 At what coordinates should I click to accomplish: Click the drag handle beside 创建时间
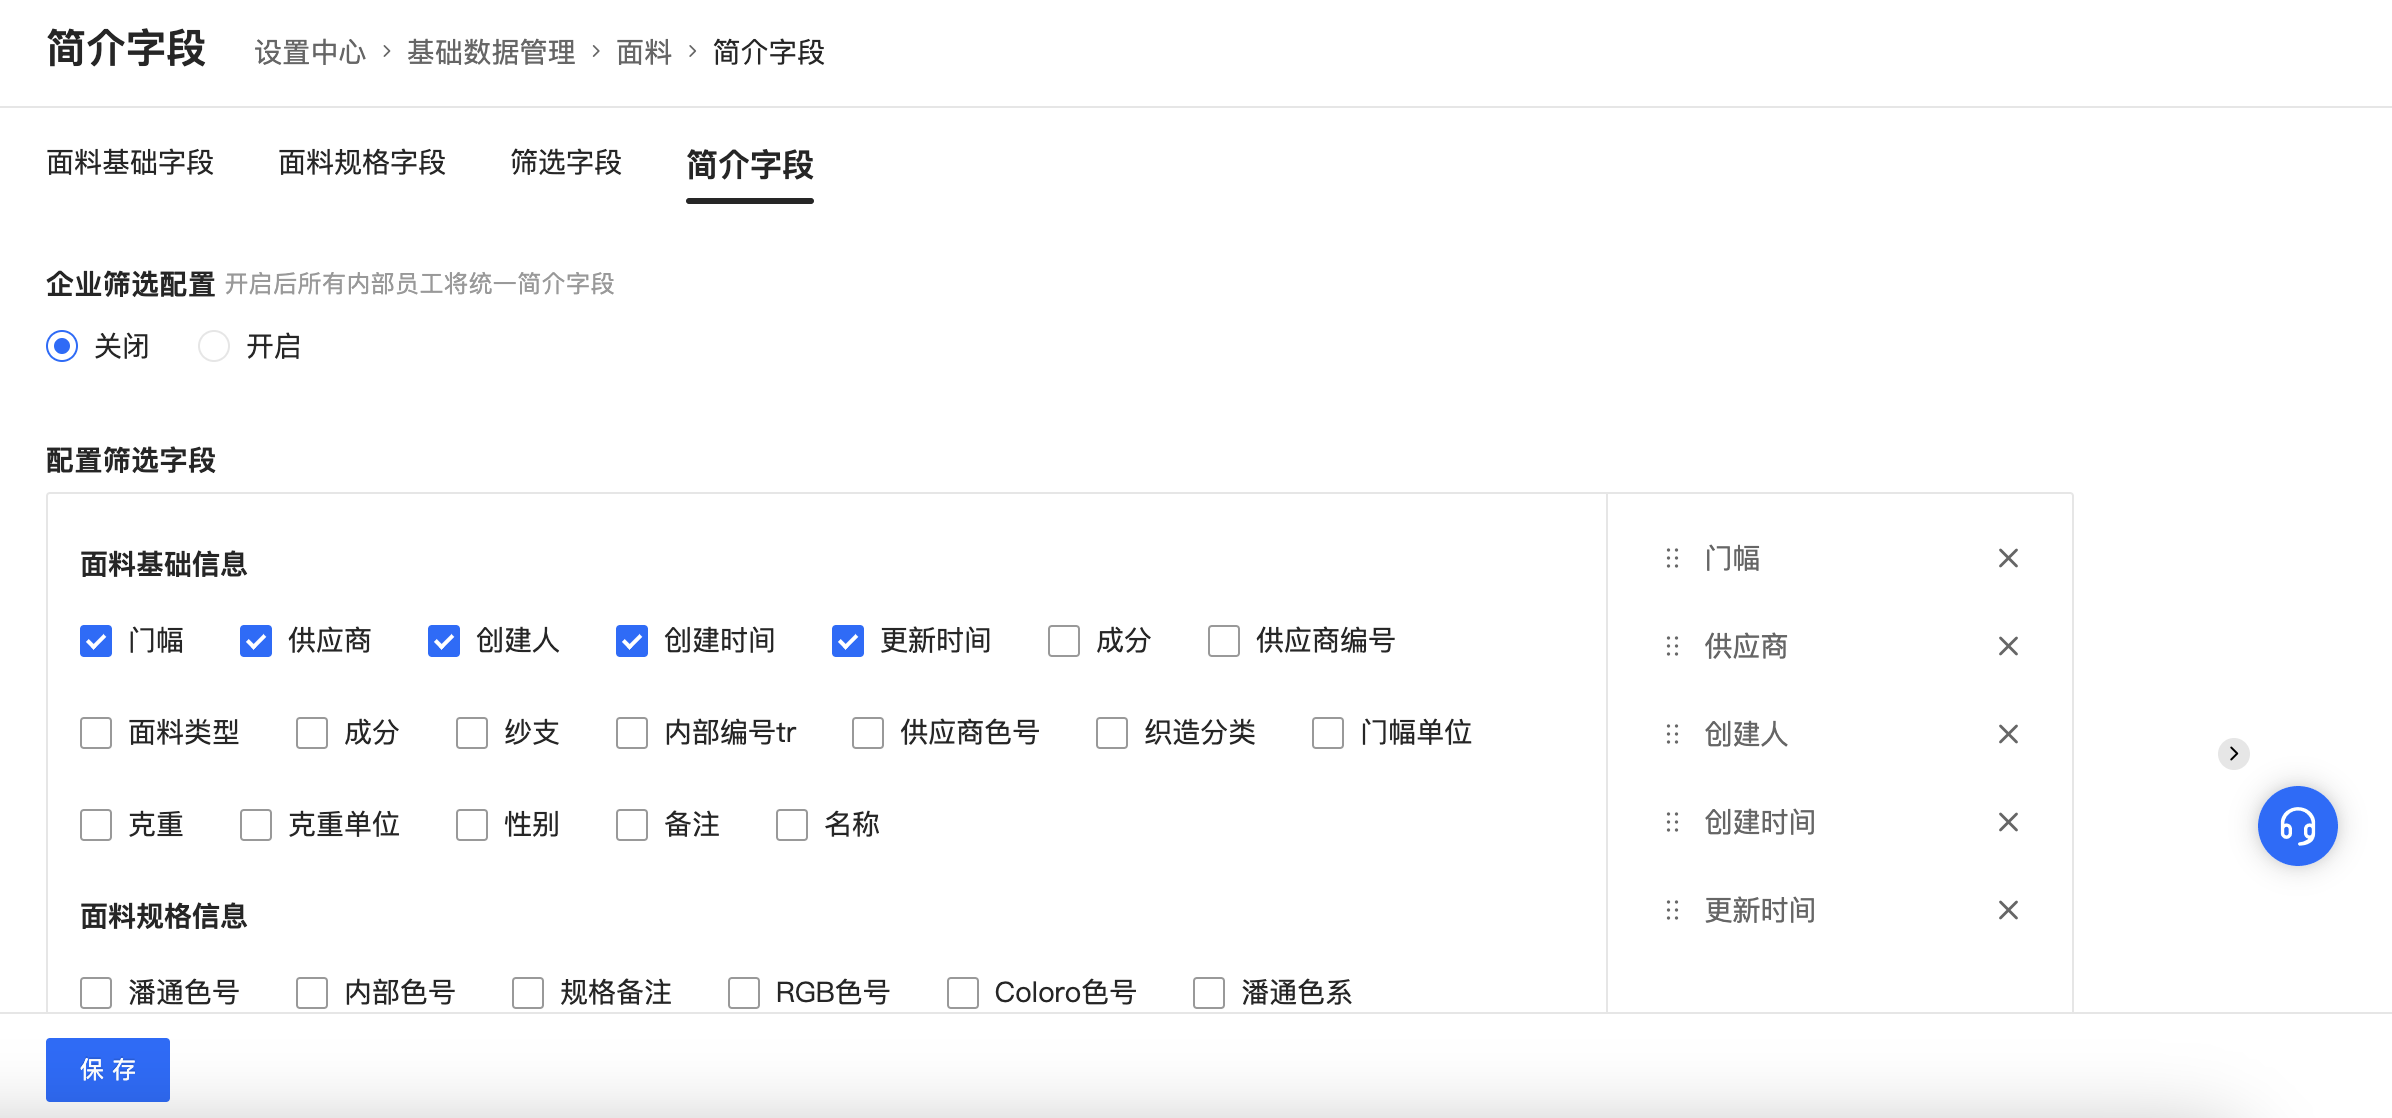point(1672,822)
